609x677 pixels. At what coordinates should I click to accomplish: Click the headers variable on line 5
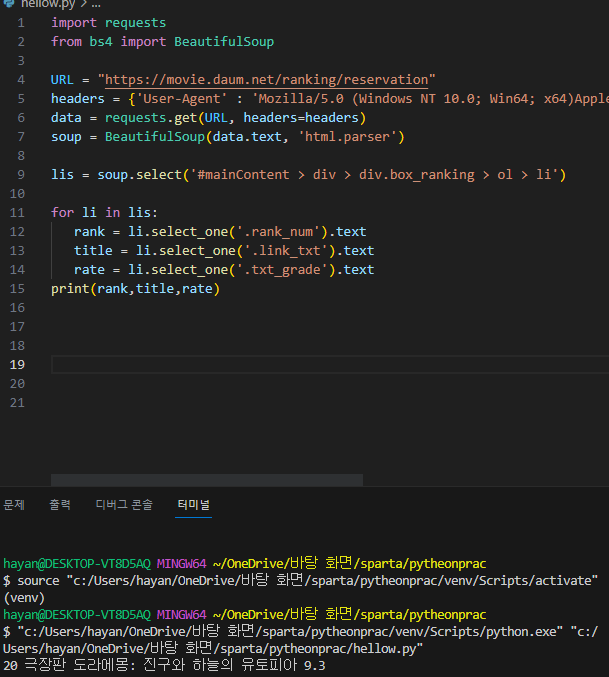(x=78, y=99)
